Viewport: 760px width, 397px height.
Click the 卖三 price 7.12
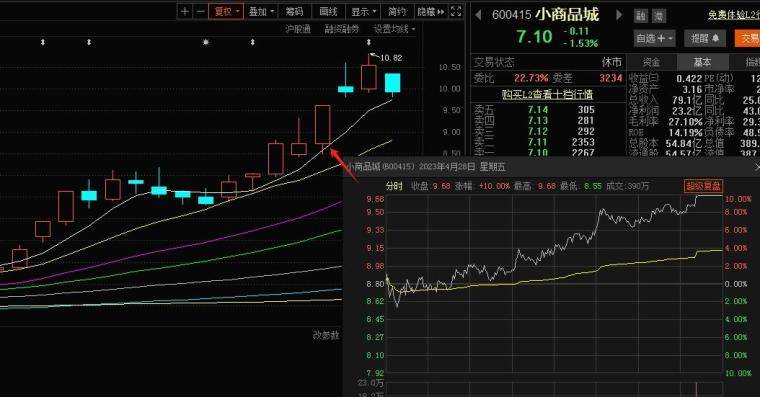[538, 131]
